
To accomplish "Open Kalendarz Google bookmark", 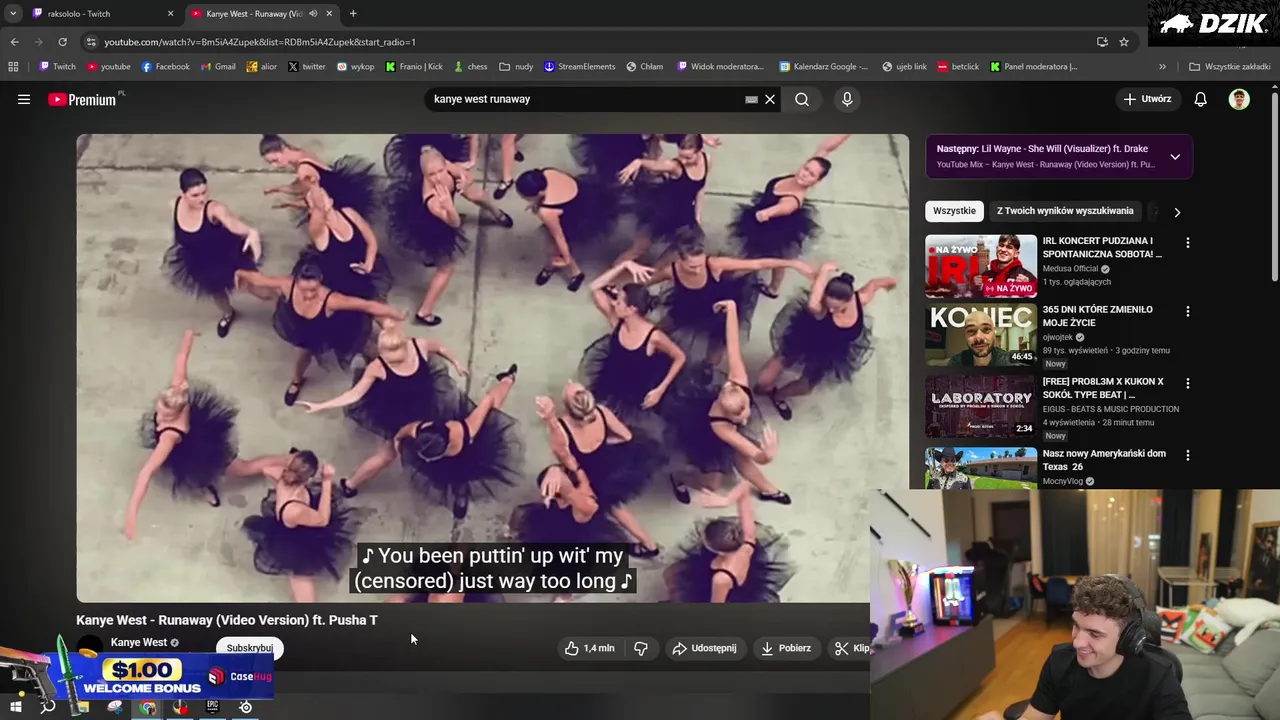I will pos(824,67).
